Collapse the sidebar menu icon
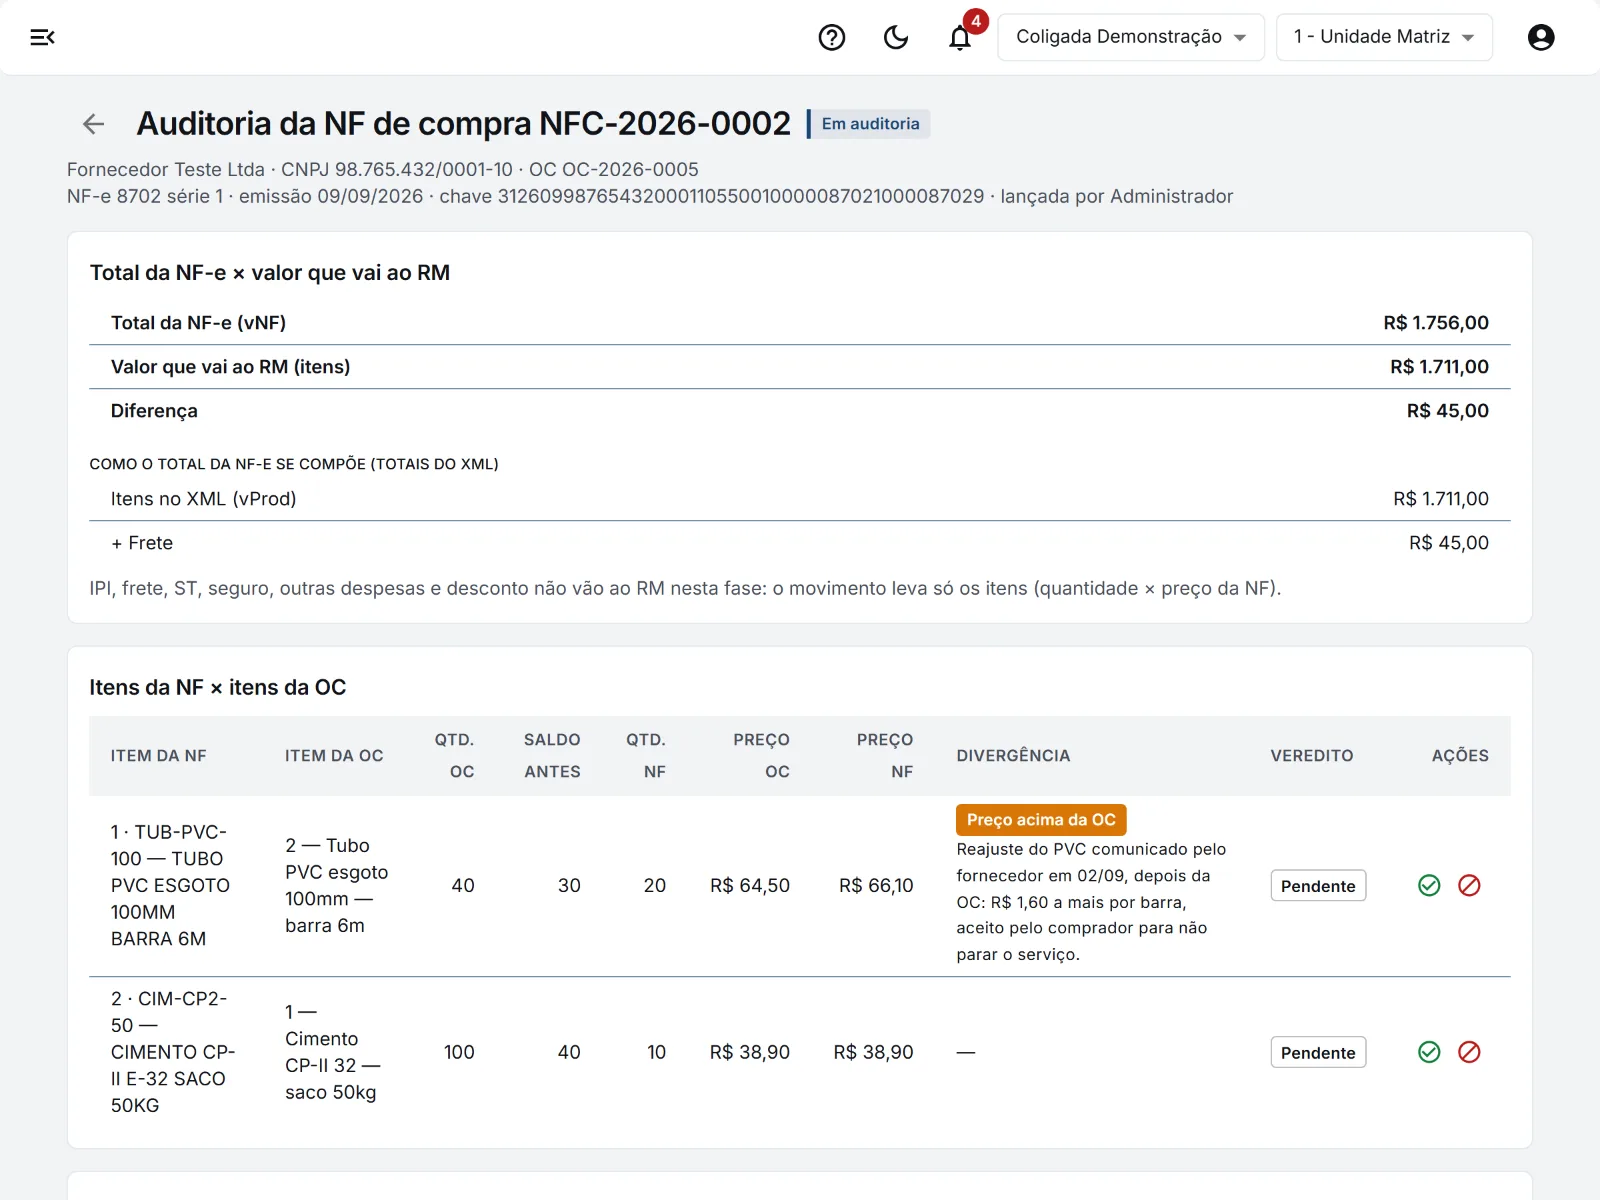The height and width of the screenshot is (1200, 1600). pyautogui.click(x=42, y=37)
